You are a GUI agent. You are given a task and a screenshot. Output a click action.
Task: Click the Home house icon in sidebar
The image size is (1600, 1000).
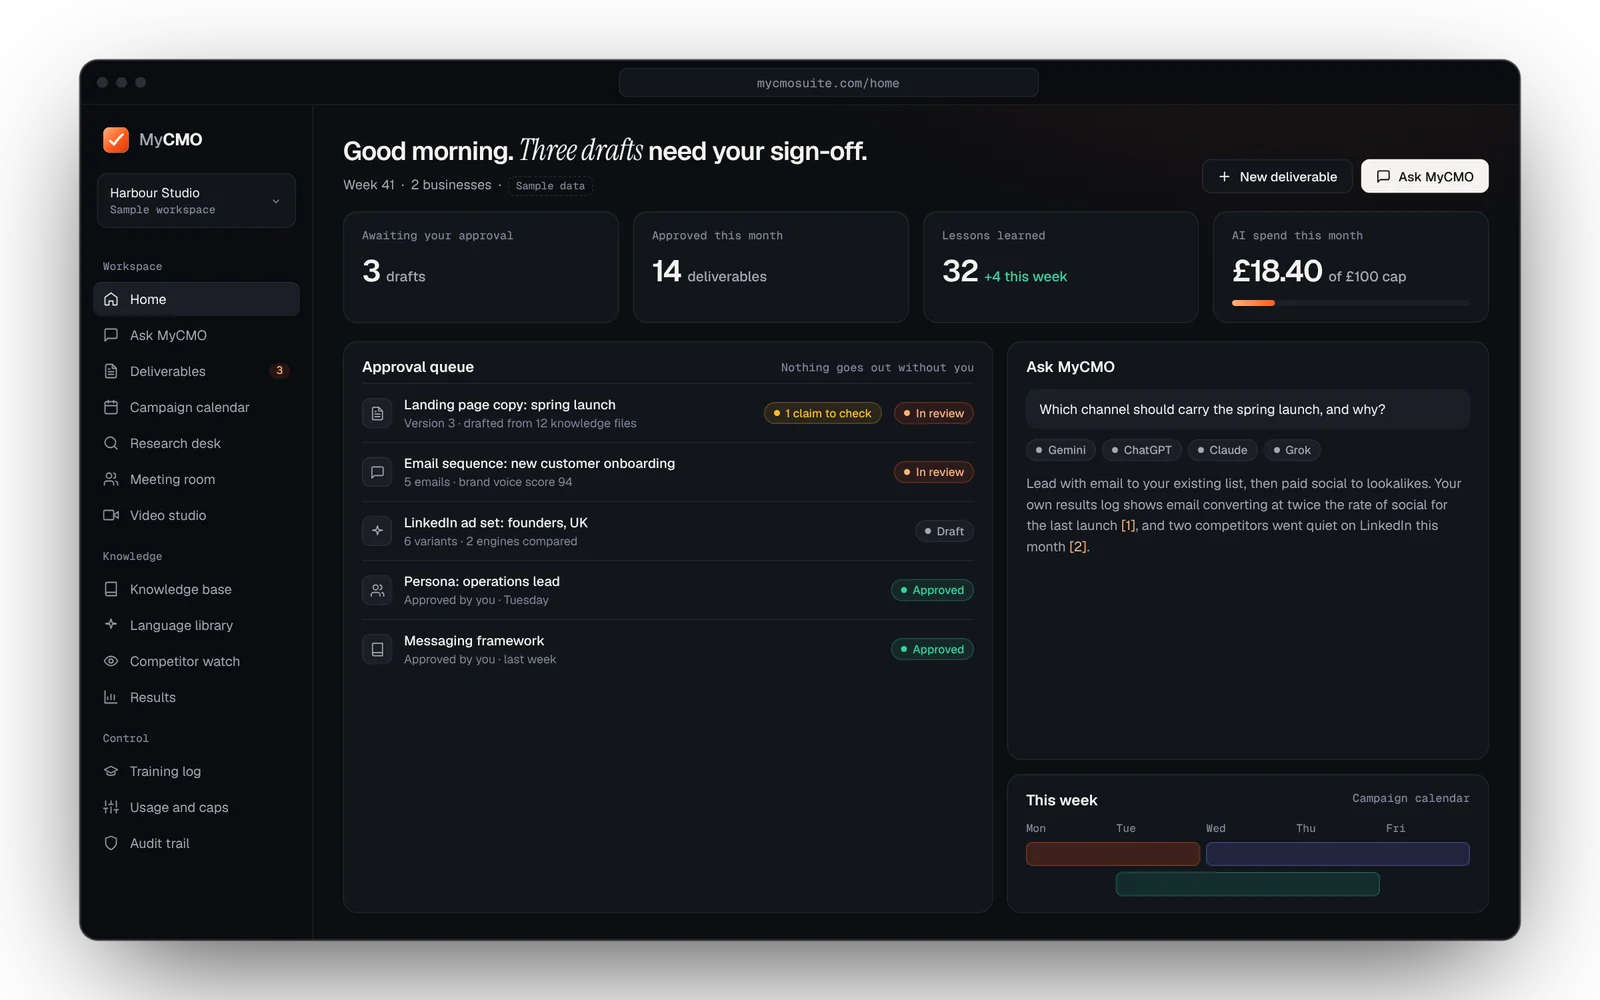111,299
